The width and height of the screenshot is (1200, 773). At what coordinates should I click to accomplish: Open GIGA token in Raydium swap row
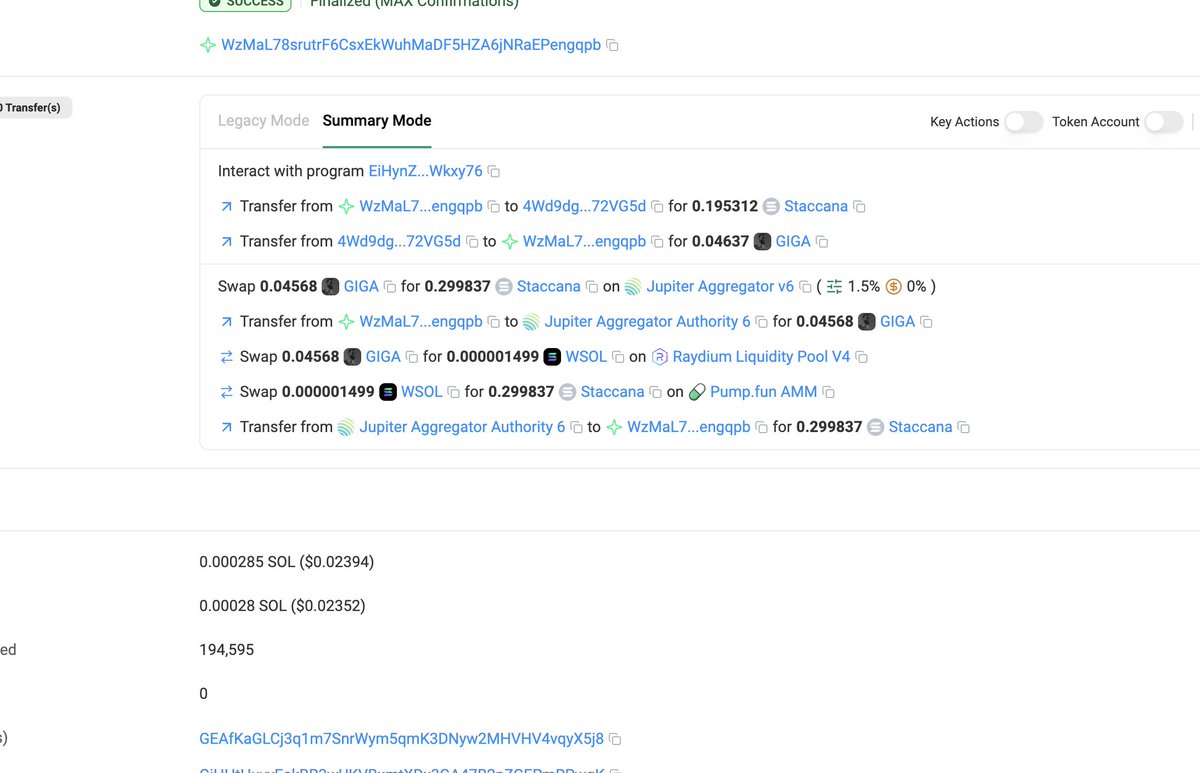[383, 356]
